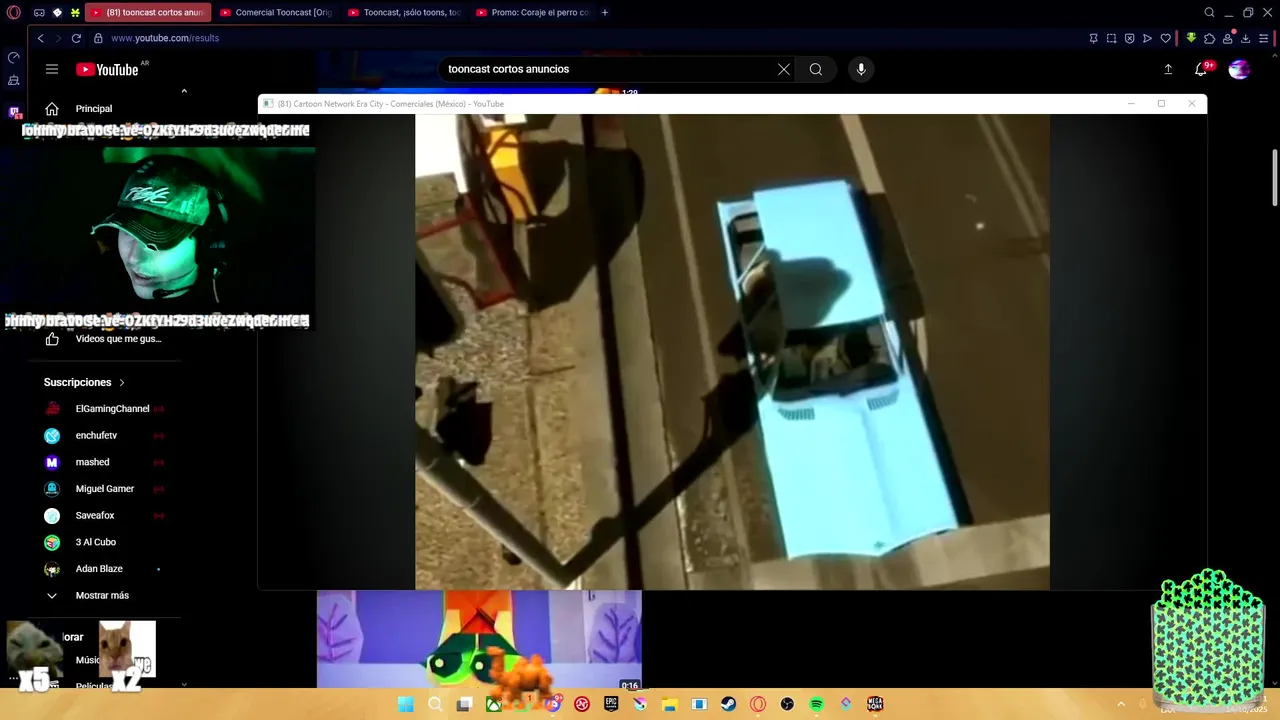
Task: Open ElGamingChannel subscription
Action: click(110, 409)
